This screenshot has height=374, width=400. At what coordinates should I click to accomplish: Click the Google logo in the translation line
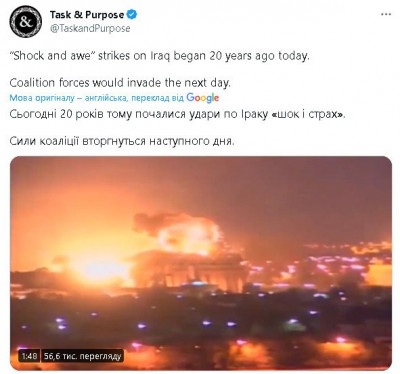(203, 98)
